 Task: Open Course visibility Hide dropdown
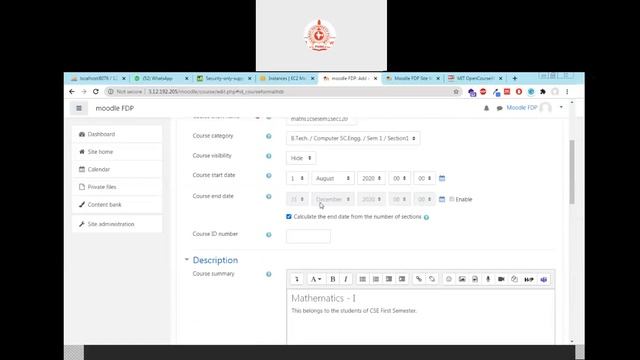tap(301, 158)
